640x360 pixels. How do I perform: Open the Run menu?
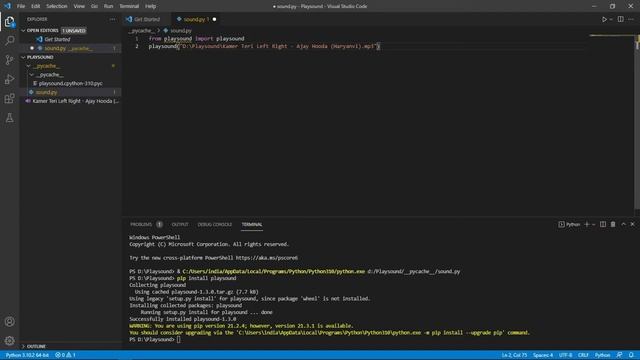[x=108, y=6]
